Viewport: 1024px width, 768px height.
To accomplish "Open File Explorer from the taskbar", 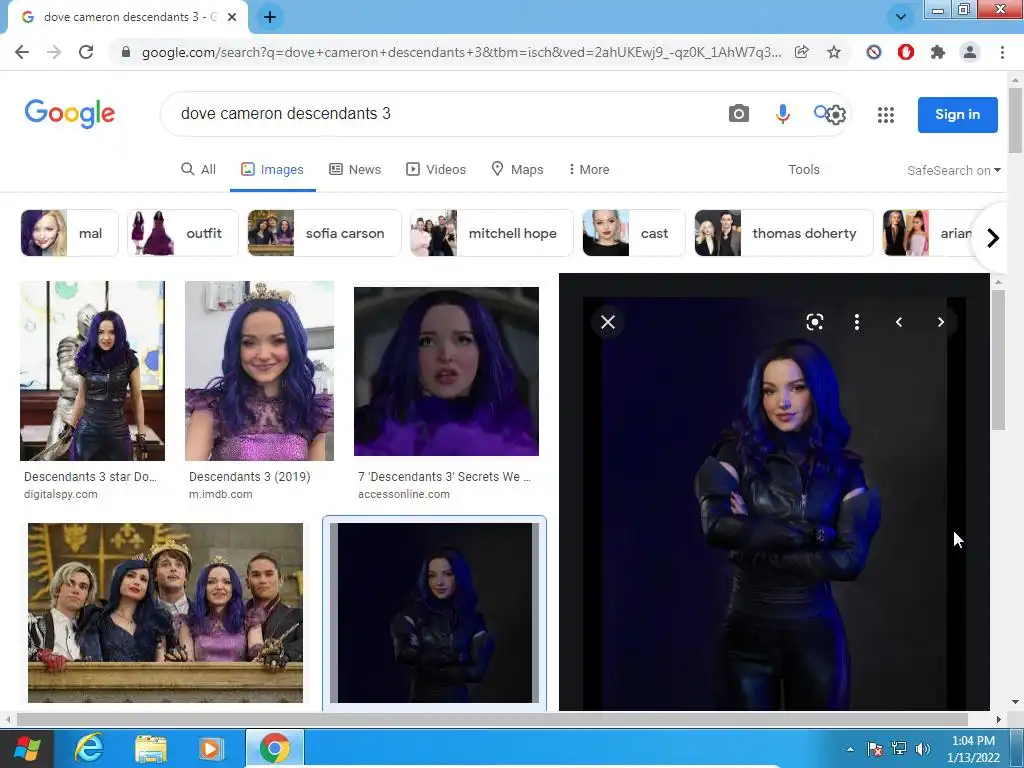I will [x=151, y=748].
